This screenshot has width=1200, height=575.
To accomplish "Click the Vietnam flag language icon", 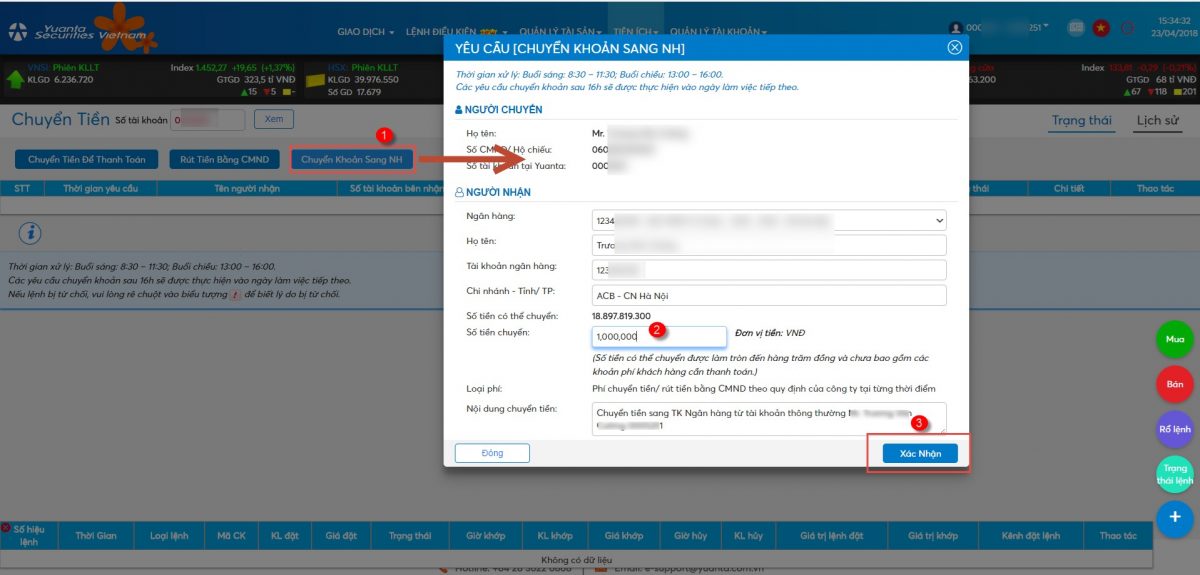I will pyautogui.click(x=1102, y=28).
